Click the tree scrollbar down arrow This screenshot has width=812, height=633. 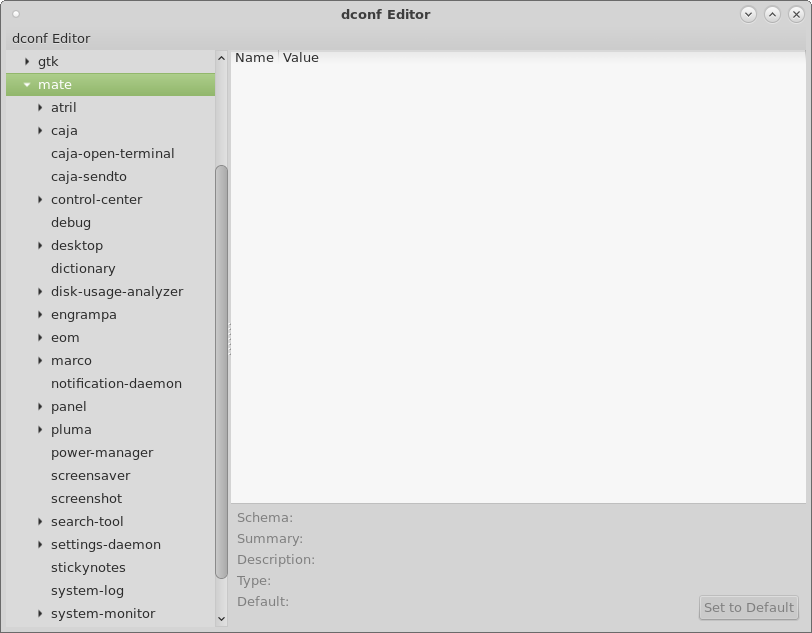click(222, 618)
